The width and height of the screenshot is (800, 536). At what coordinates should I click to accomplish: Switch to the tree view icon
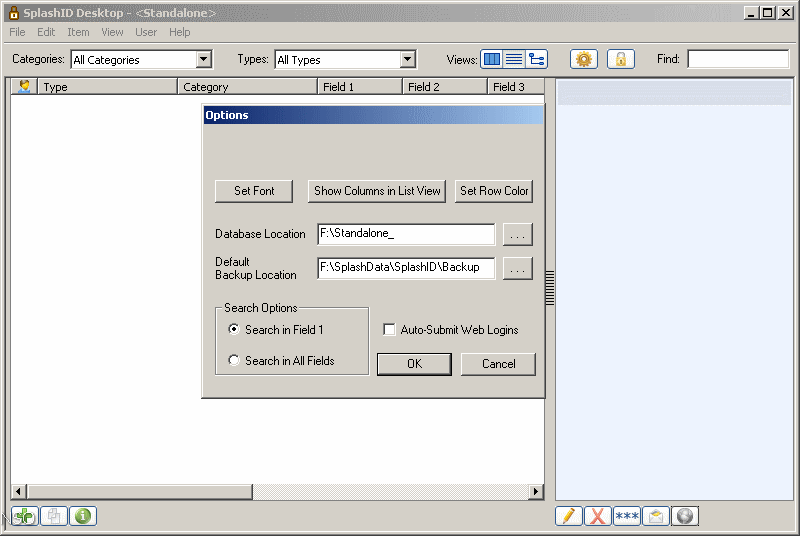click(x=536, y=59)
